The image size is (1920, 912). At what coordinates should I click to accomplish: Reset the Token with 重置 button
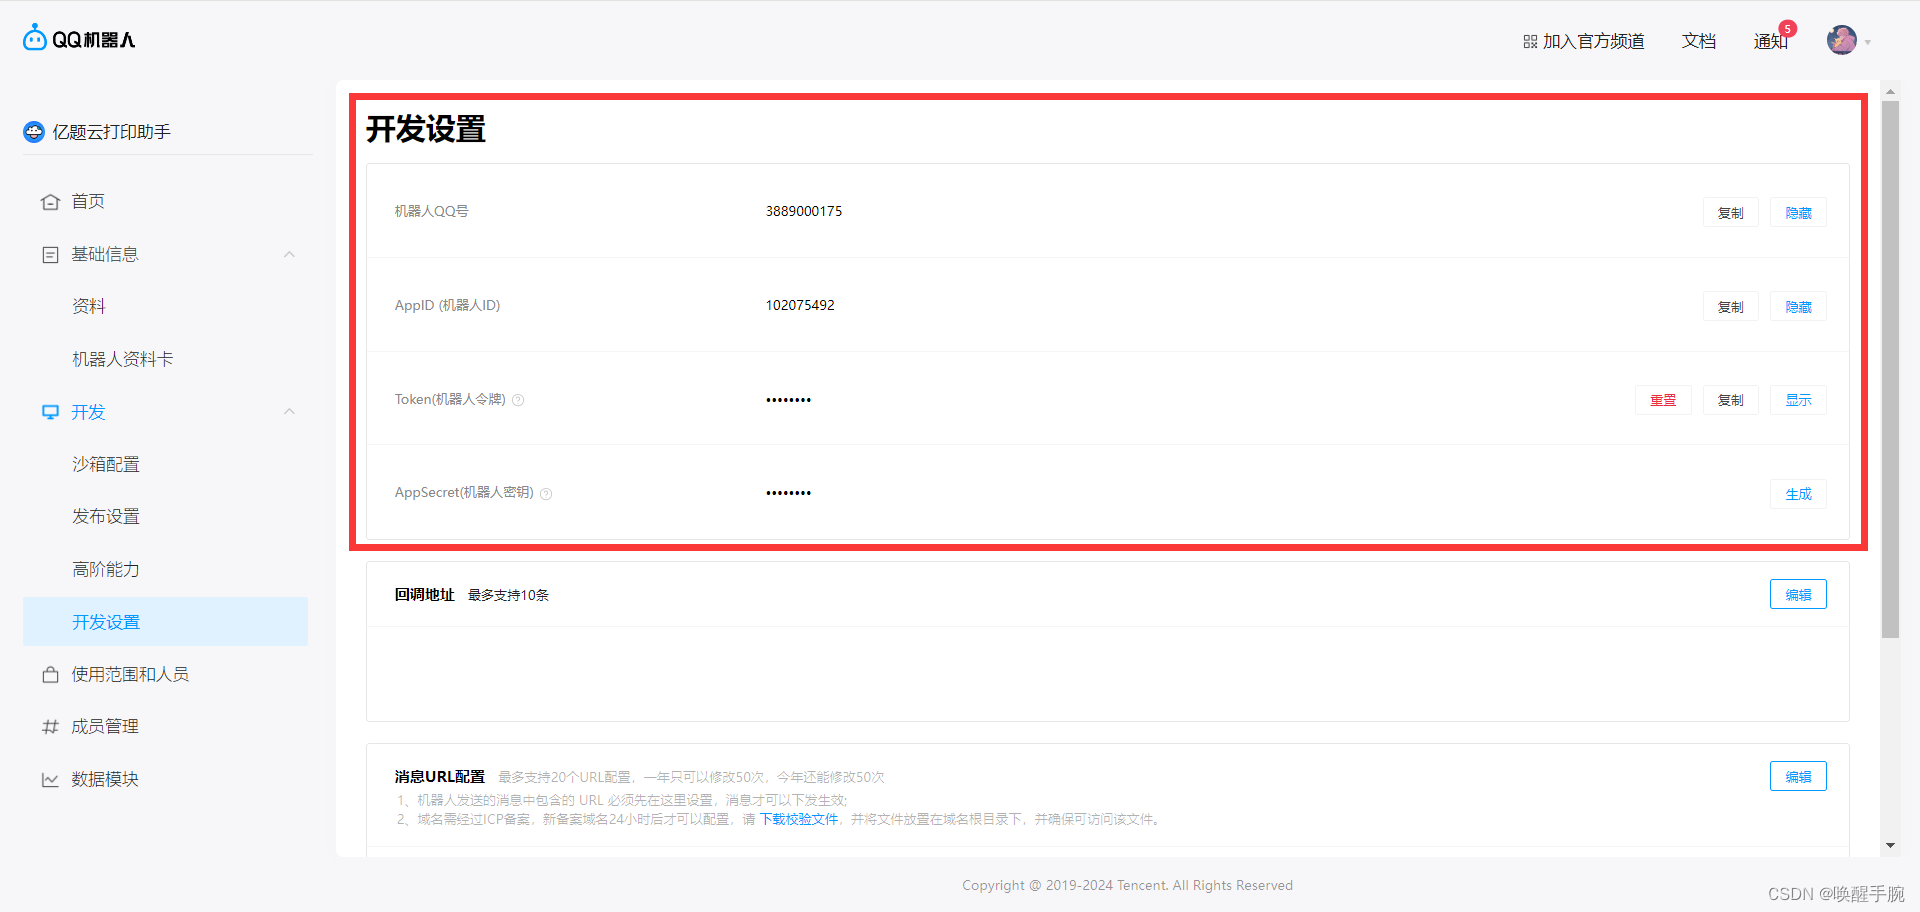pyautogui.click(x=1663, y=400)
